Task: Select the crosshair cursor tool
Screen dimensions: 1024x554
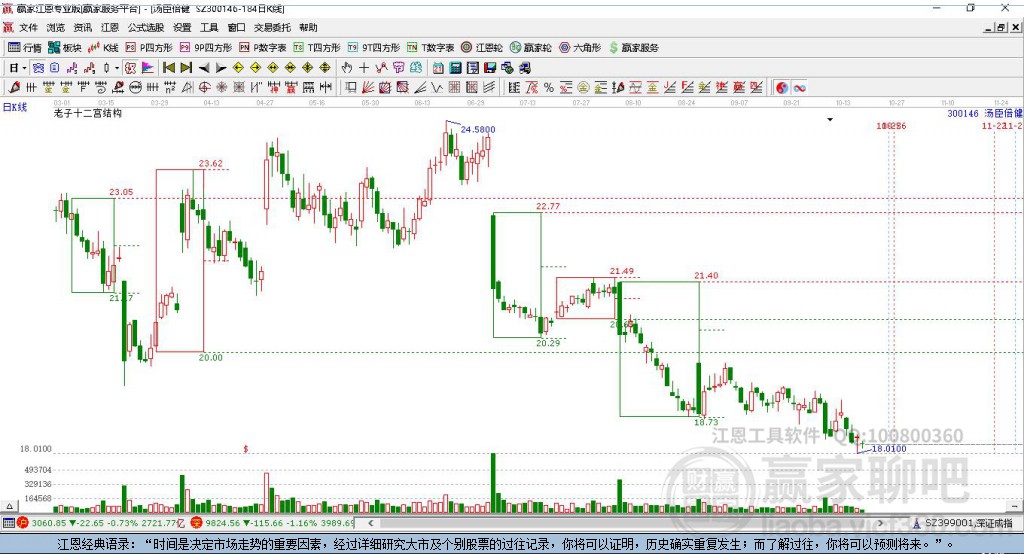Action: (x=364, y=68)
